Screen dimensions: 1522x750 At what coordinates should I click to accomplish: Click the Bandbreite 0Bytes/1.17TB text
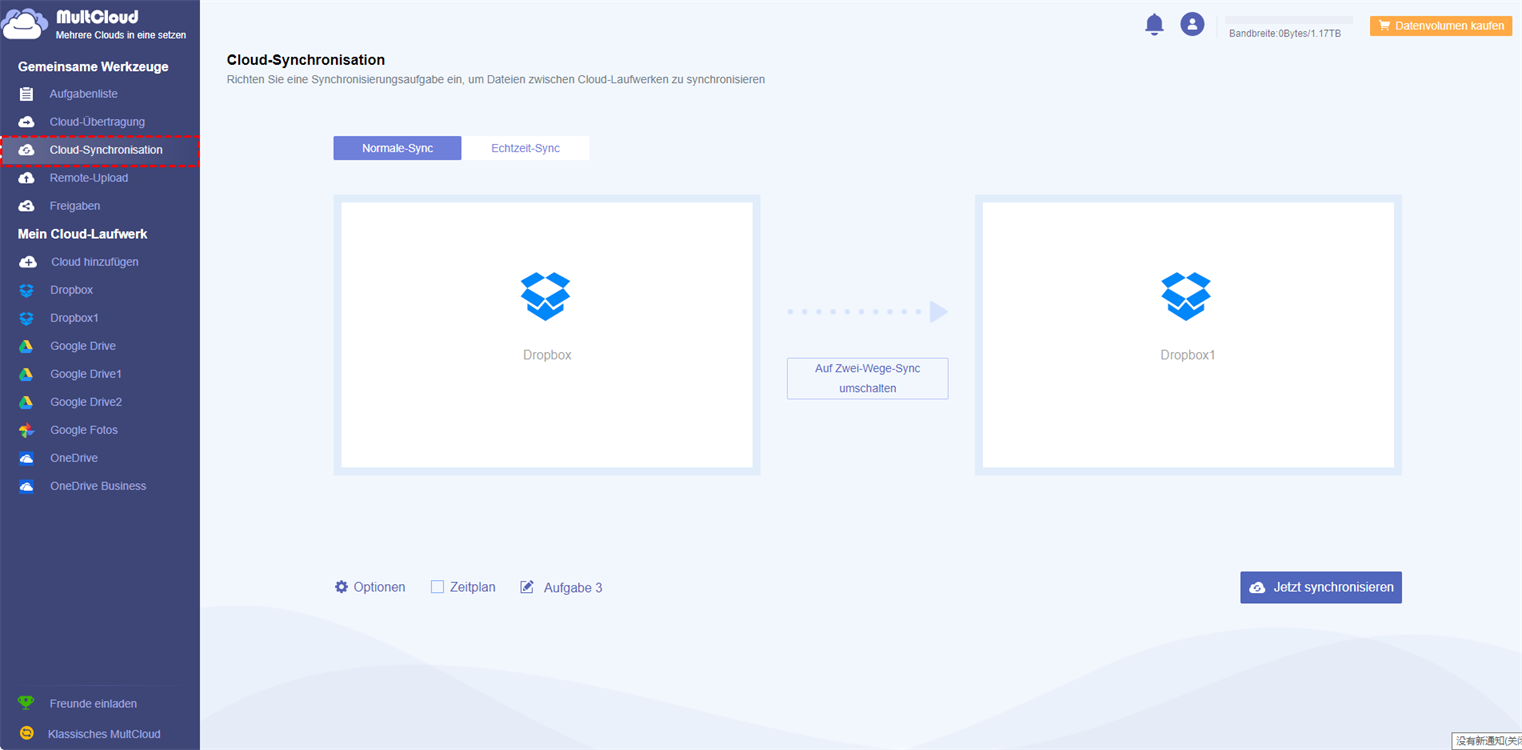(x=1285, y=33)
